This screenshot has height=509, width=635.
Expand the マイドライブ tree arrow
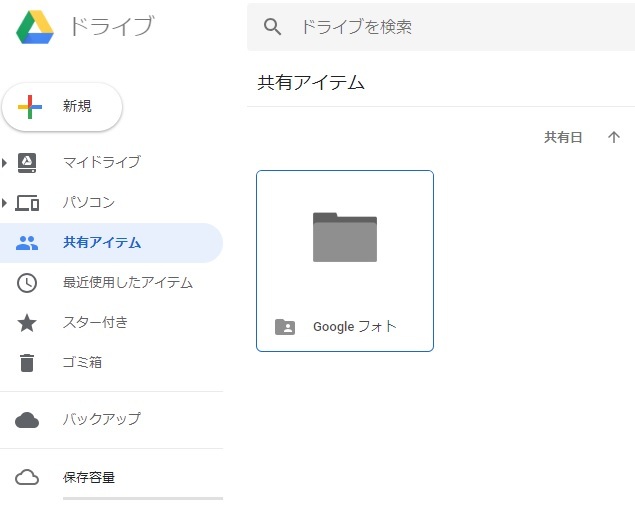coord(5,162)
